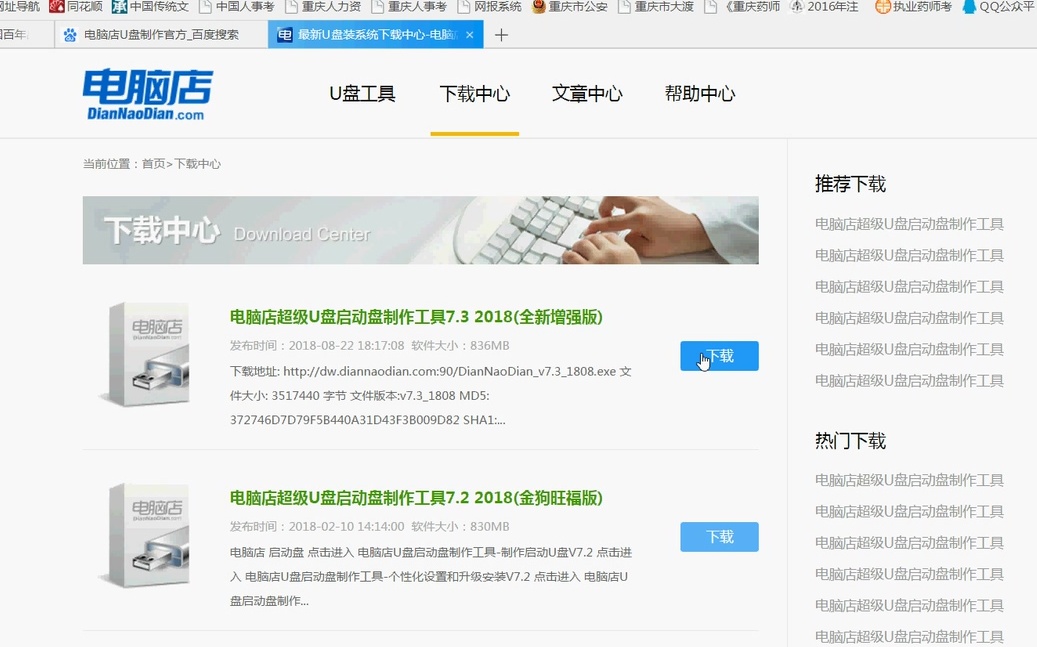The image size is (1037, 647).
Task: Click the 下载 button for version 7.2
Action: (719, 537)
